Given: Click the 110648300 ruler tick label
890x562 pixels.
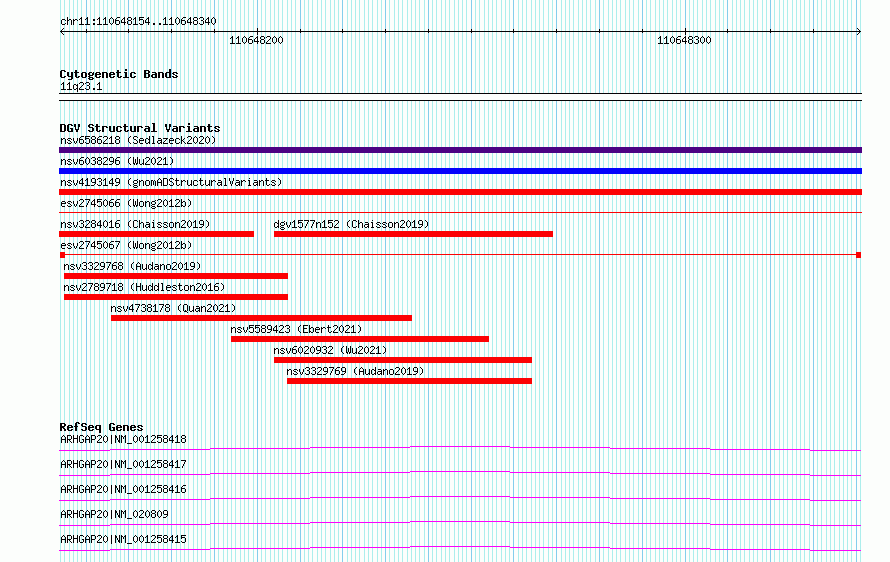Looking at the screenshot, I should click(684, 40).
